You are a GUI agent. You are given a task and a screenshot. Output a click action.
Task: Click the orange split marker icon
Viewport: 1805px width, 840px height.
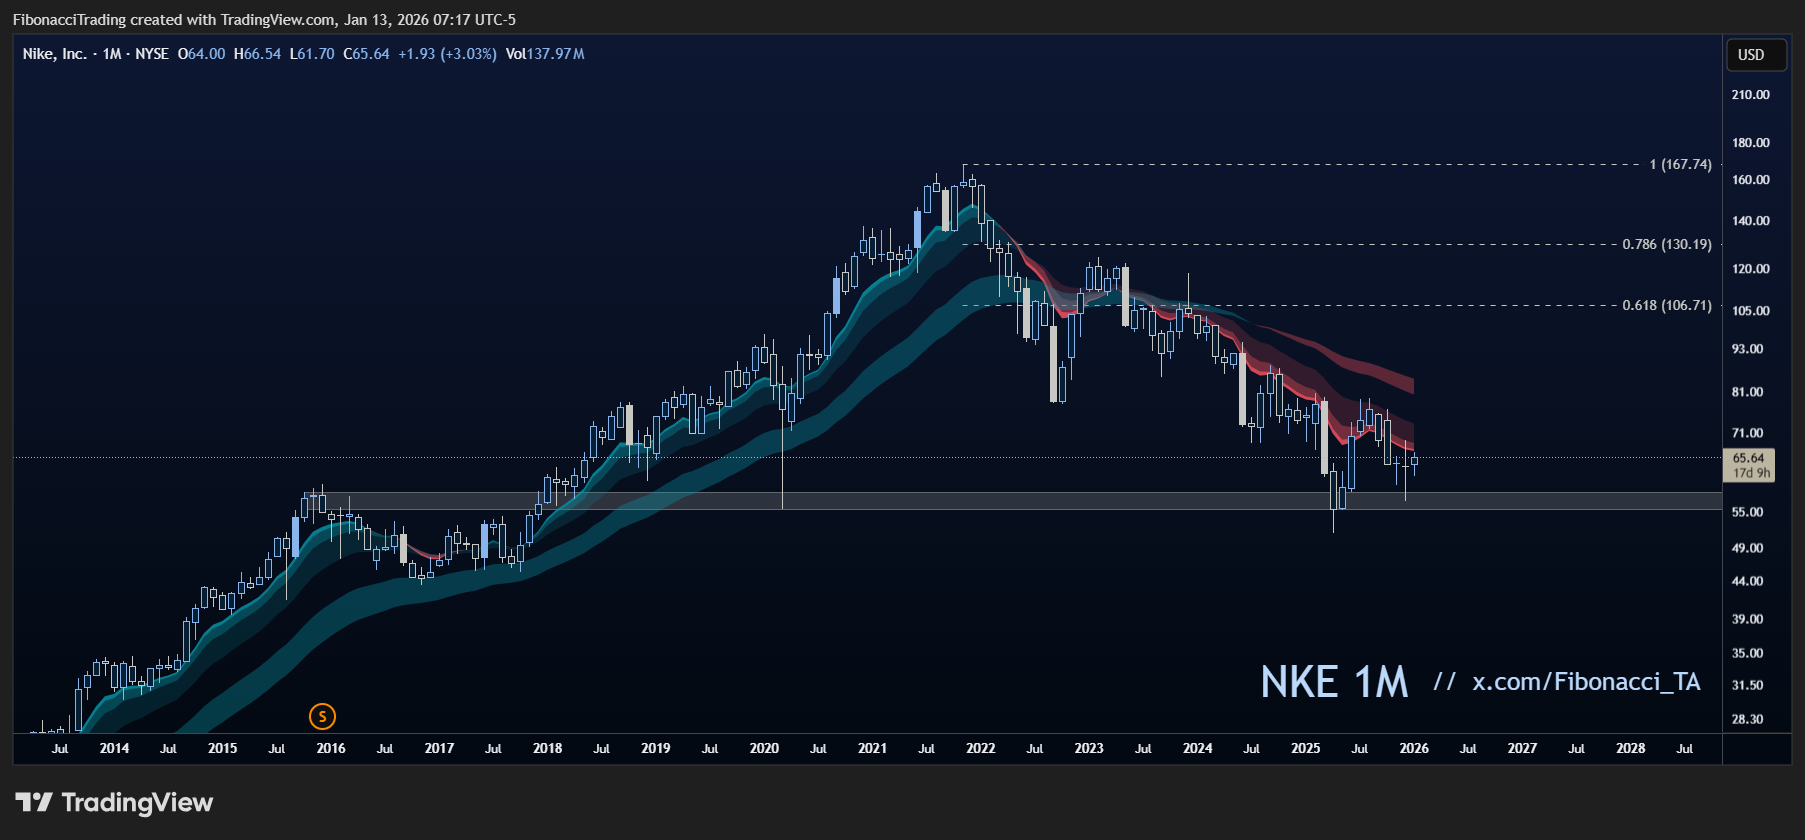(x=322, y=716)
